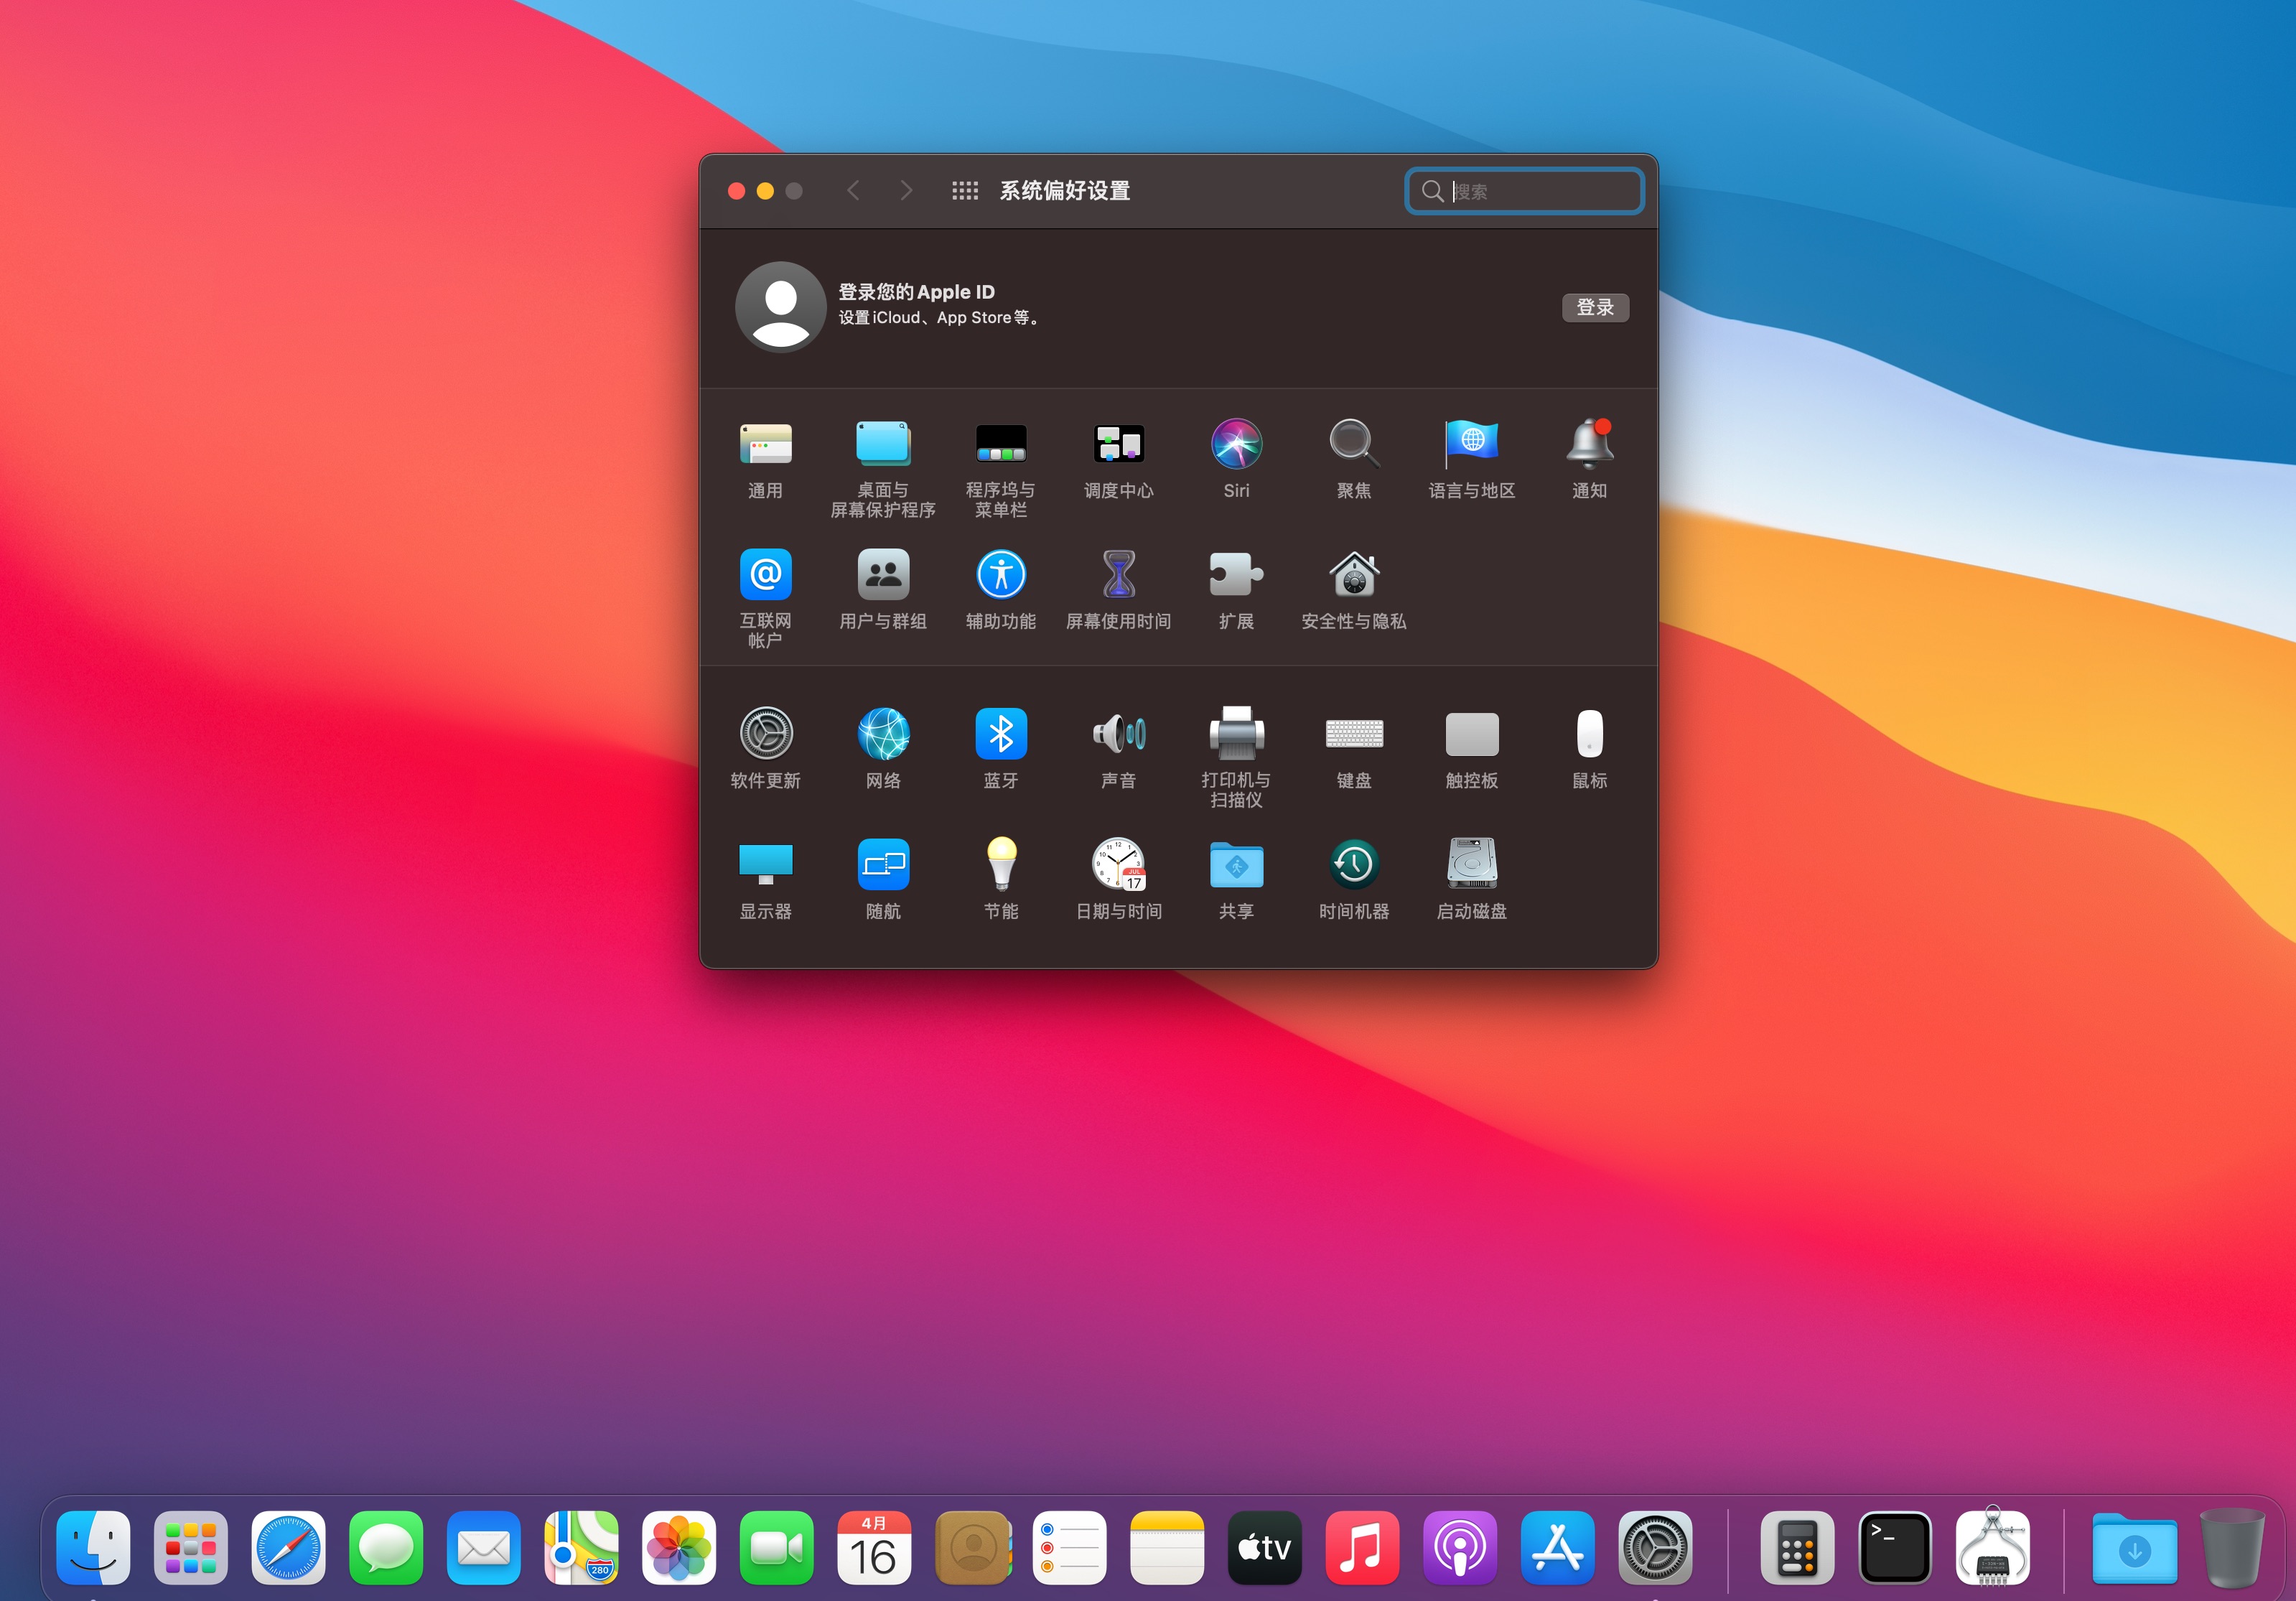
Task: Open Startup Disk (启动磁盘) preferences
Action: (1471, 865)
